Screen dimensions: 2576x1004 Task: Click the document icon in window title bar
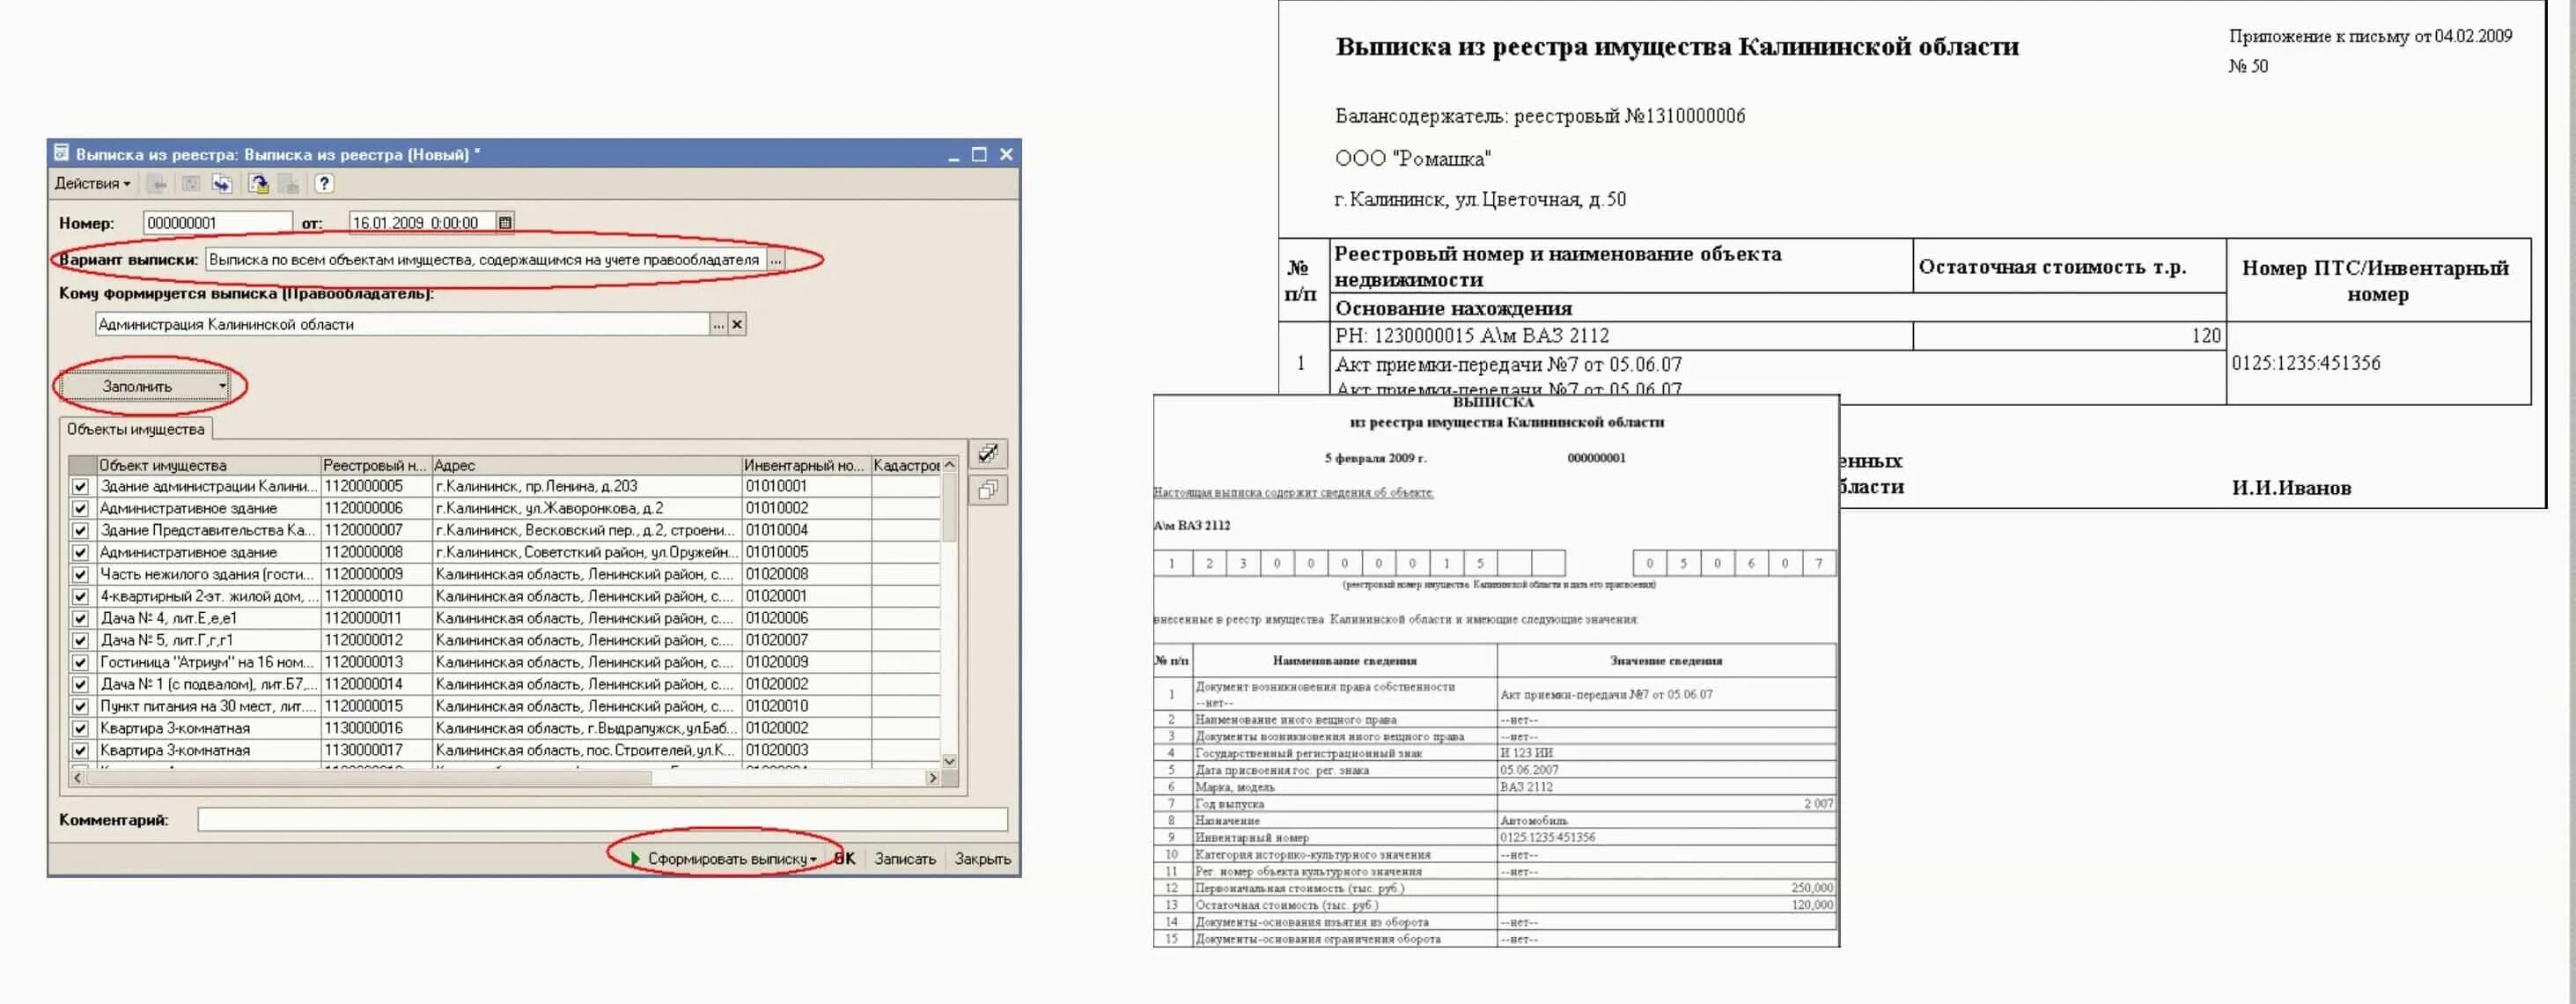61,153
